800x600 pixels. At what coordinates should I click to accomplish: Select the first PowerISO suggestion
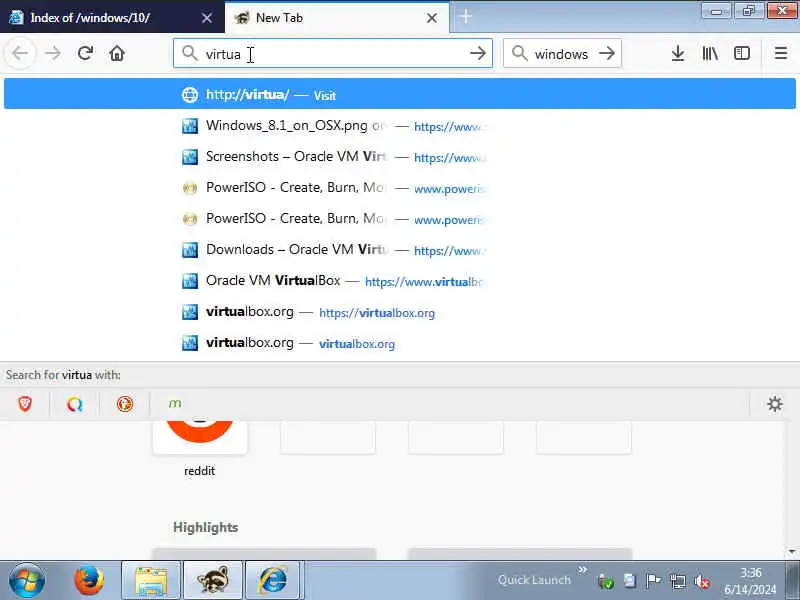399,188
